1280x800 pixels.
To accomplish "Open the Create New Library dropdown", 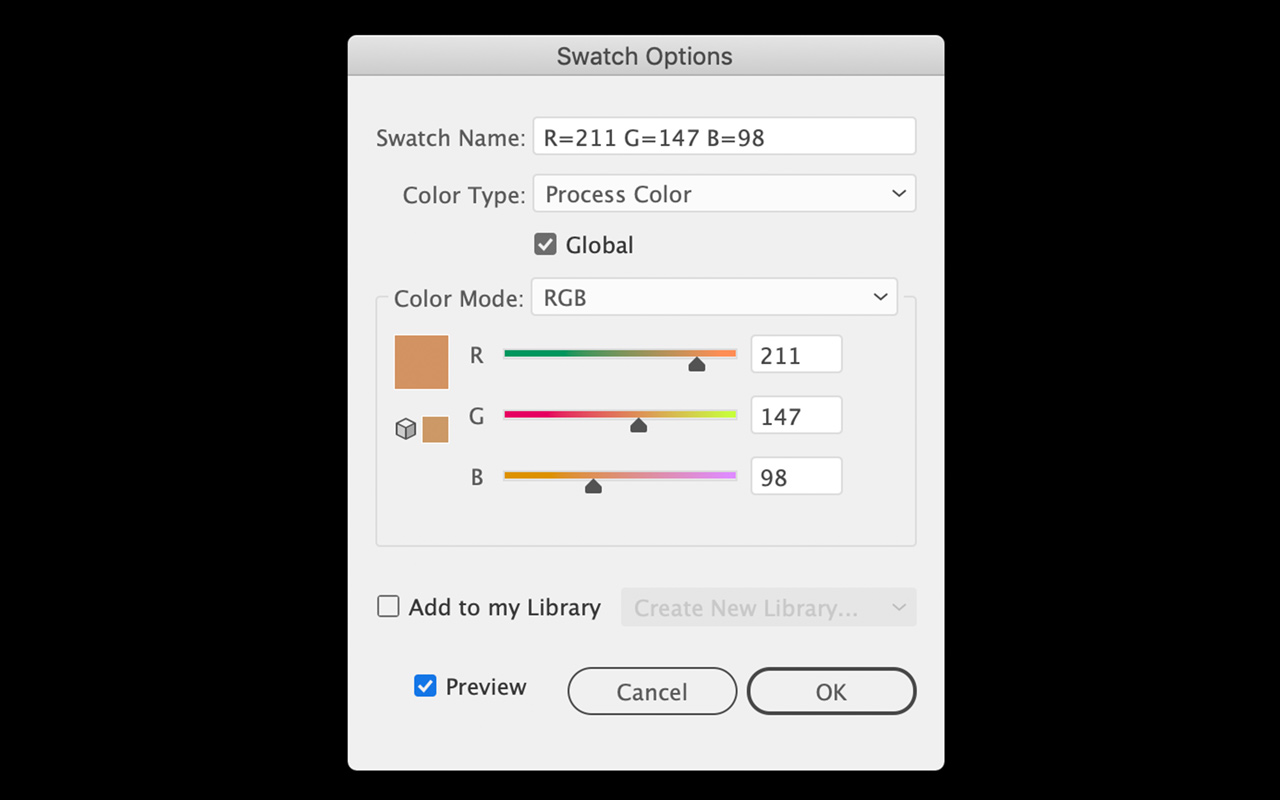I will pyautogui.click(x=768, y=608).
